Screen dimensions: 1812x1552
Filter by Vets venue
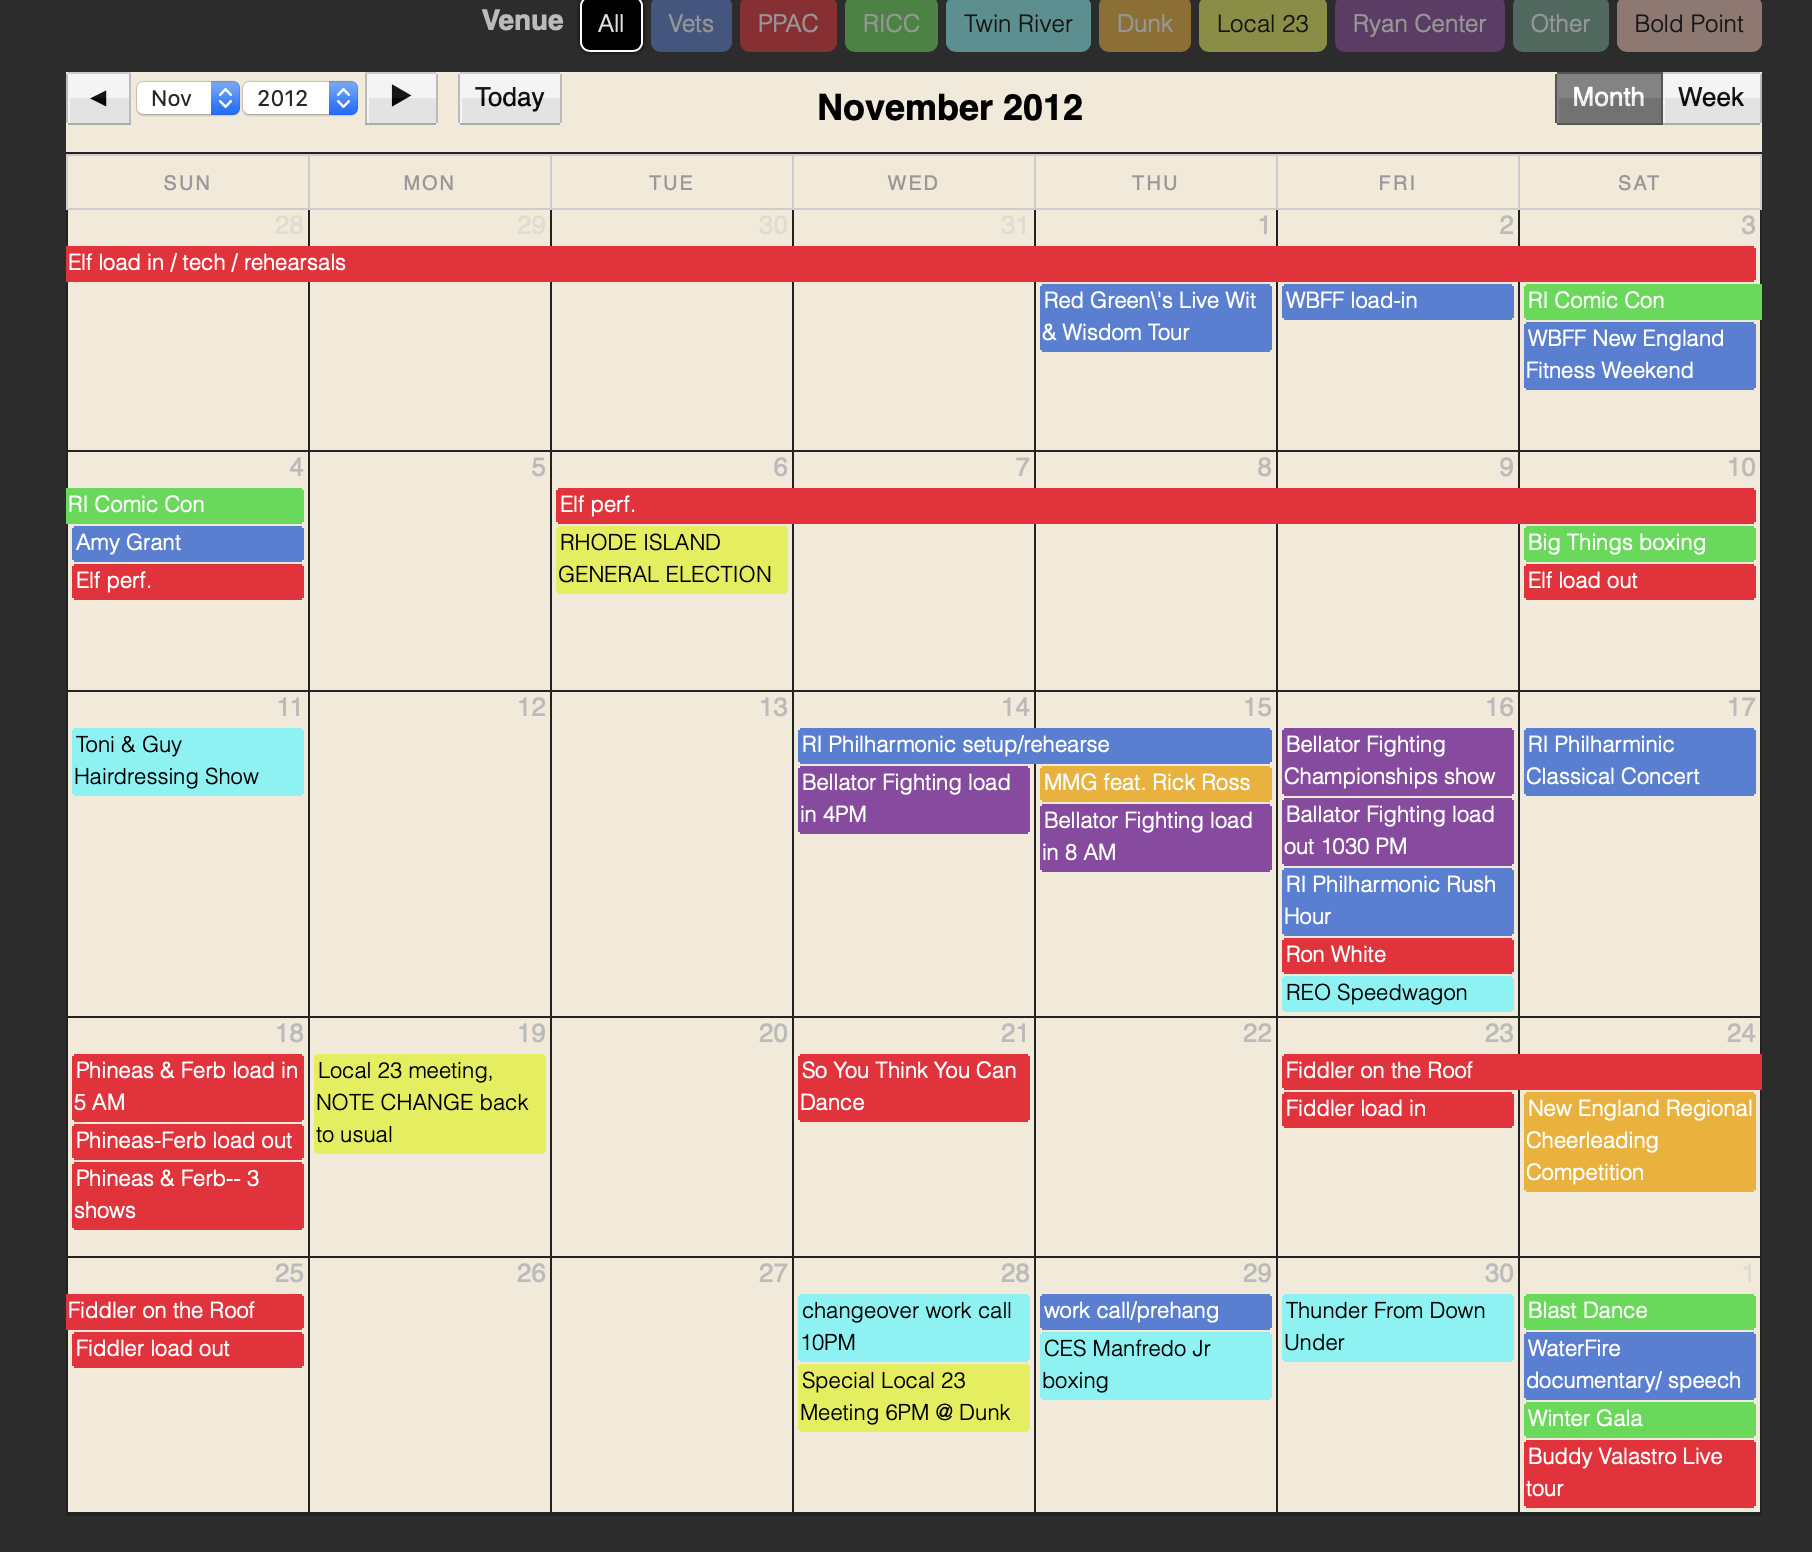691,25
